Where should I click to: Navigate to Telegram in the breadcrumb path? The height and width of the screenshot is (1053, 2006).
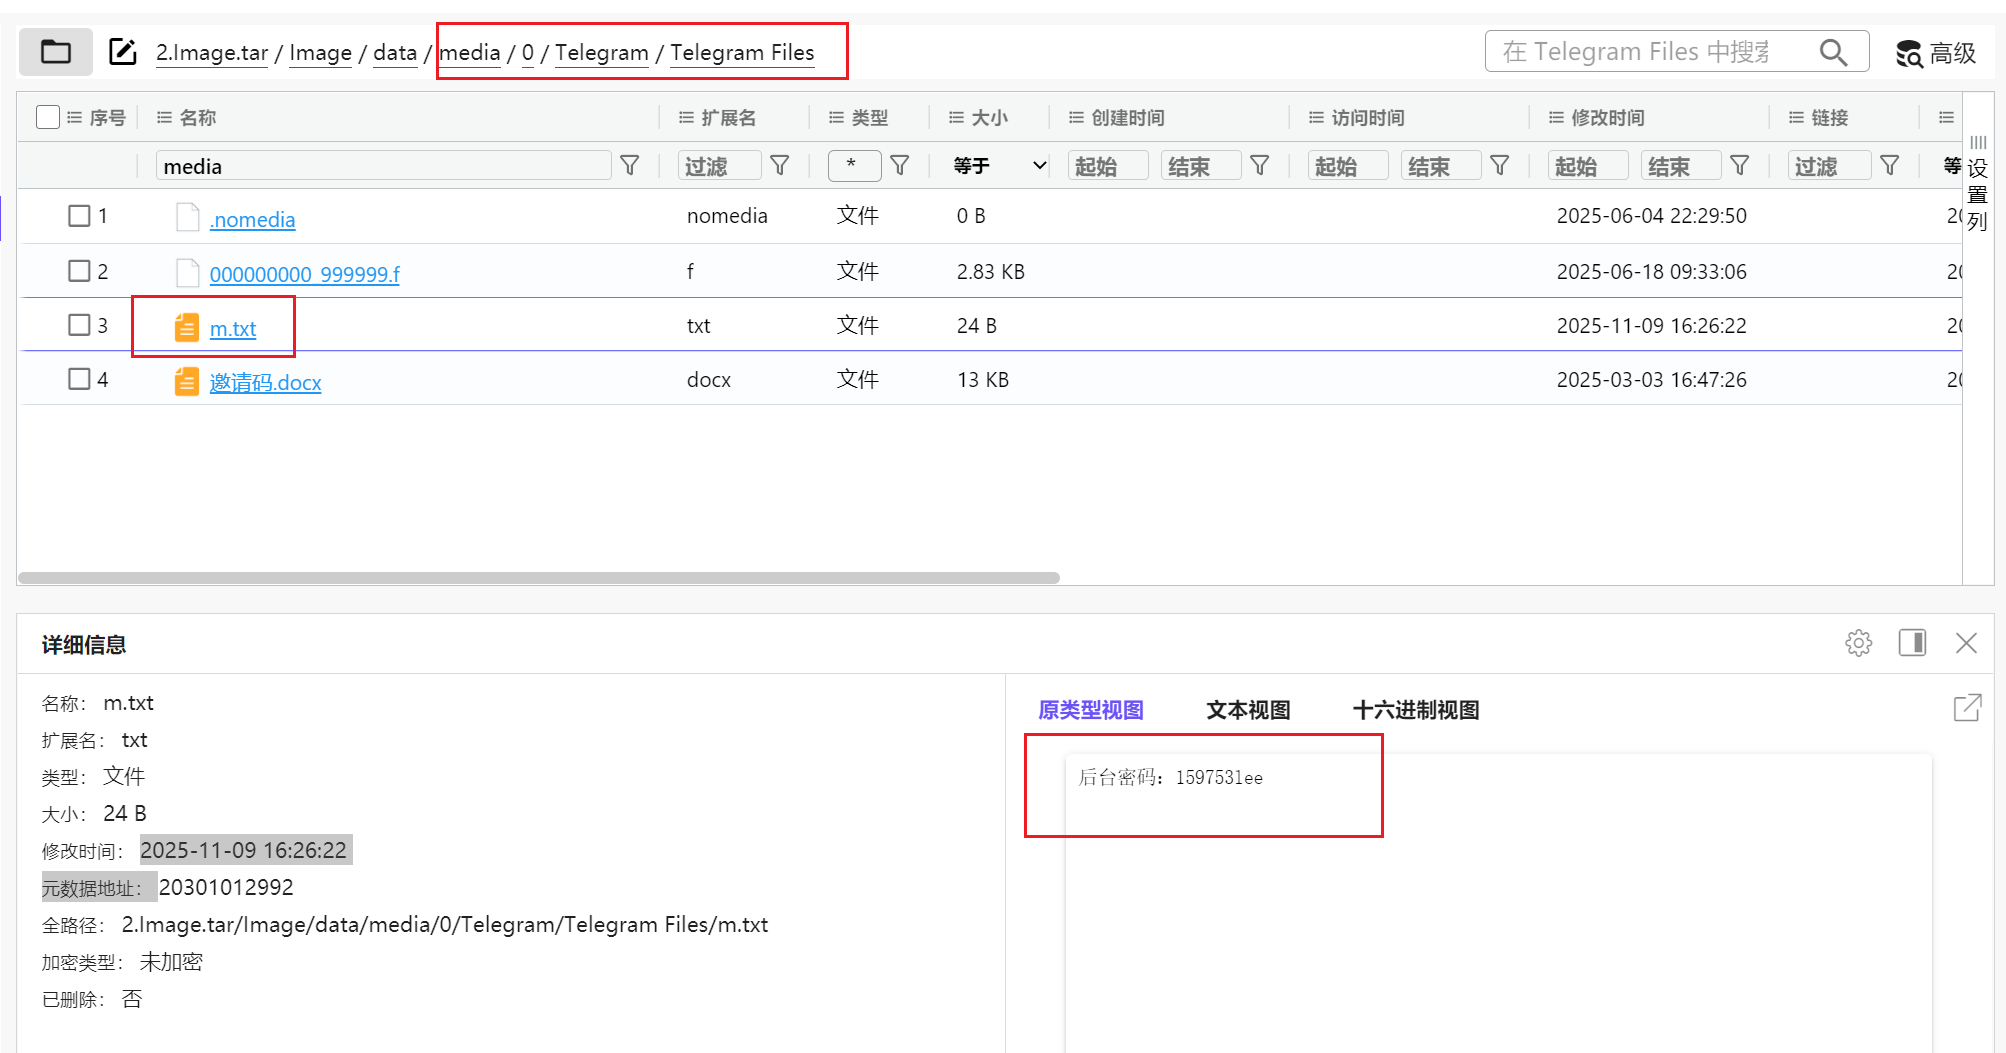point(601,53)
